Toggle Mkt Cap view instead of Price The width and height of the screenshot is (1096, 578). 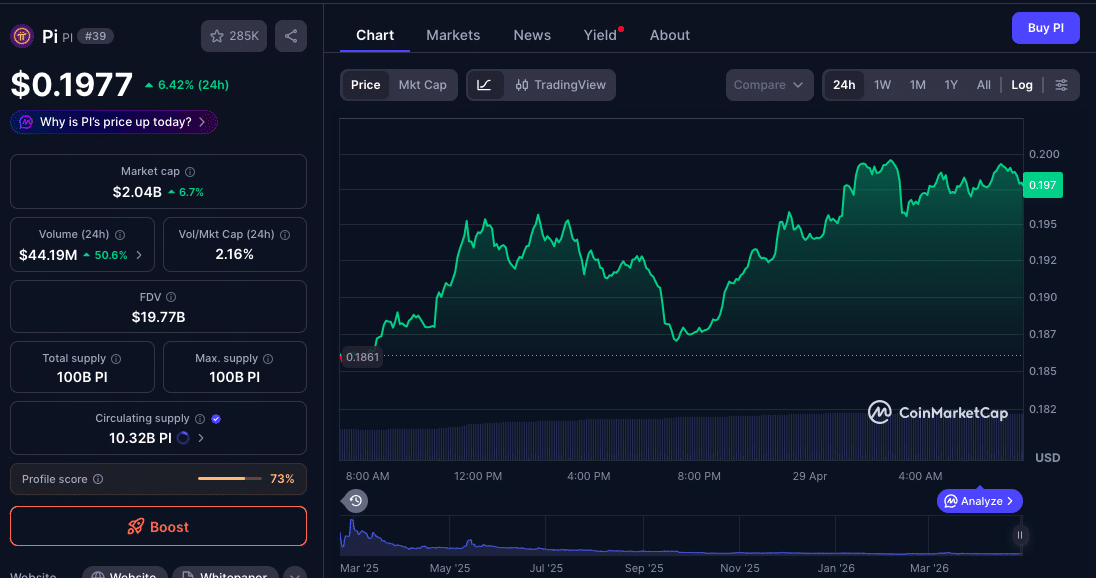click(422, 85)
